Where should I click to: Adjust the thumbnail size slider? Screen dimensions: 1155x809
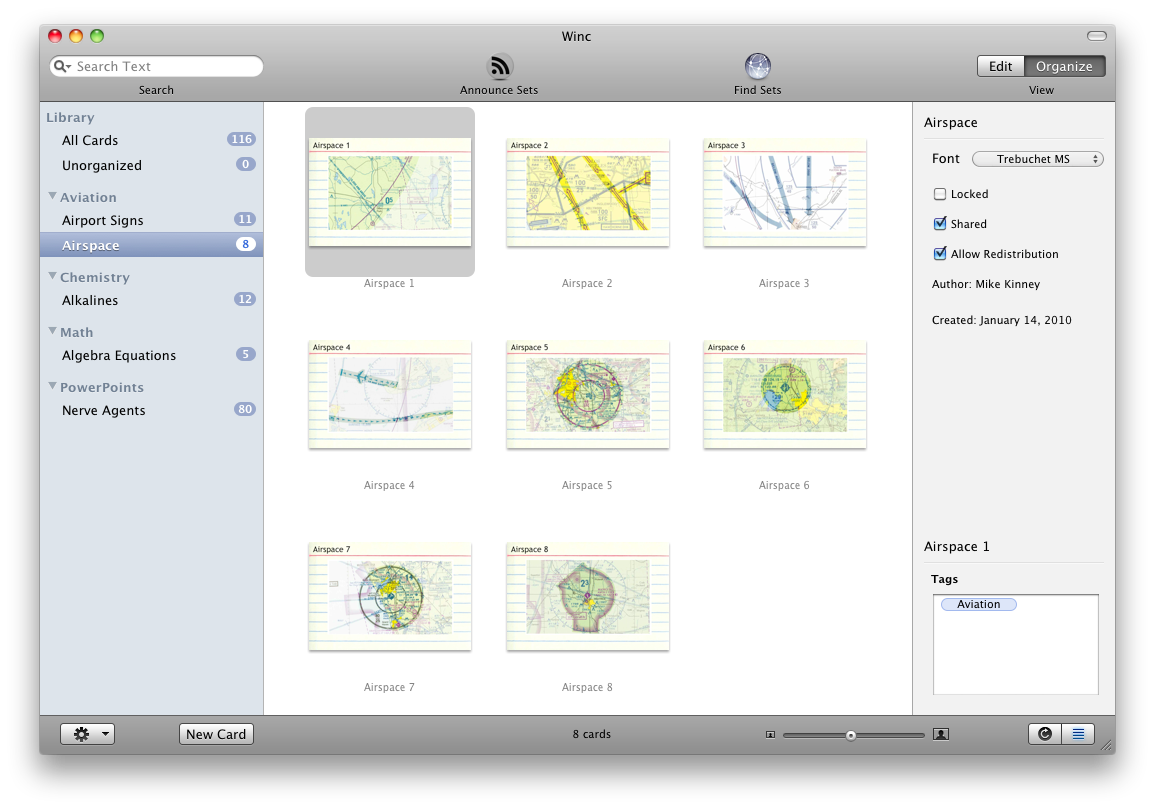(851, 735)
